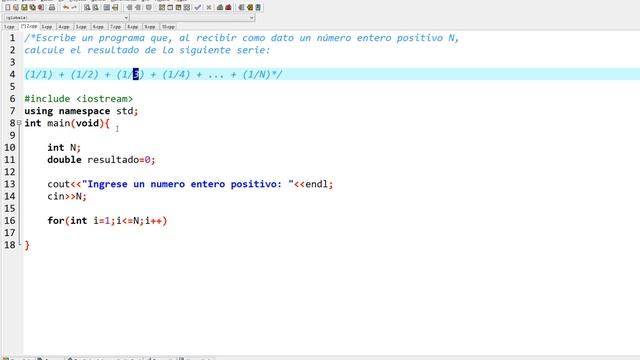Switch to the 4.cpp tab
The image size is (640, 360).
[64, 27]
